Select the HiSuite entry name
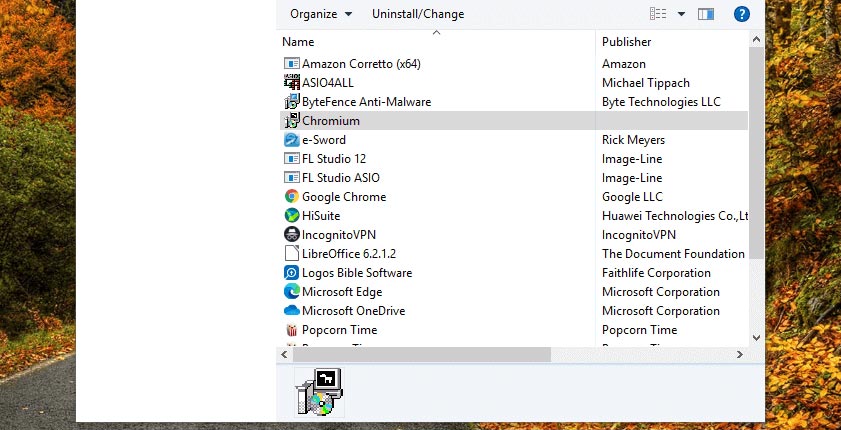Image resolution: width=841 pixels, height=430 pixels. tap(321, 216)
